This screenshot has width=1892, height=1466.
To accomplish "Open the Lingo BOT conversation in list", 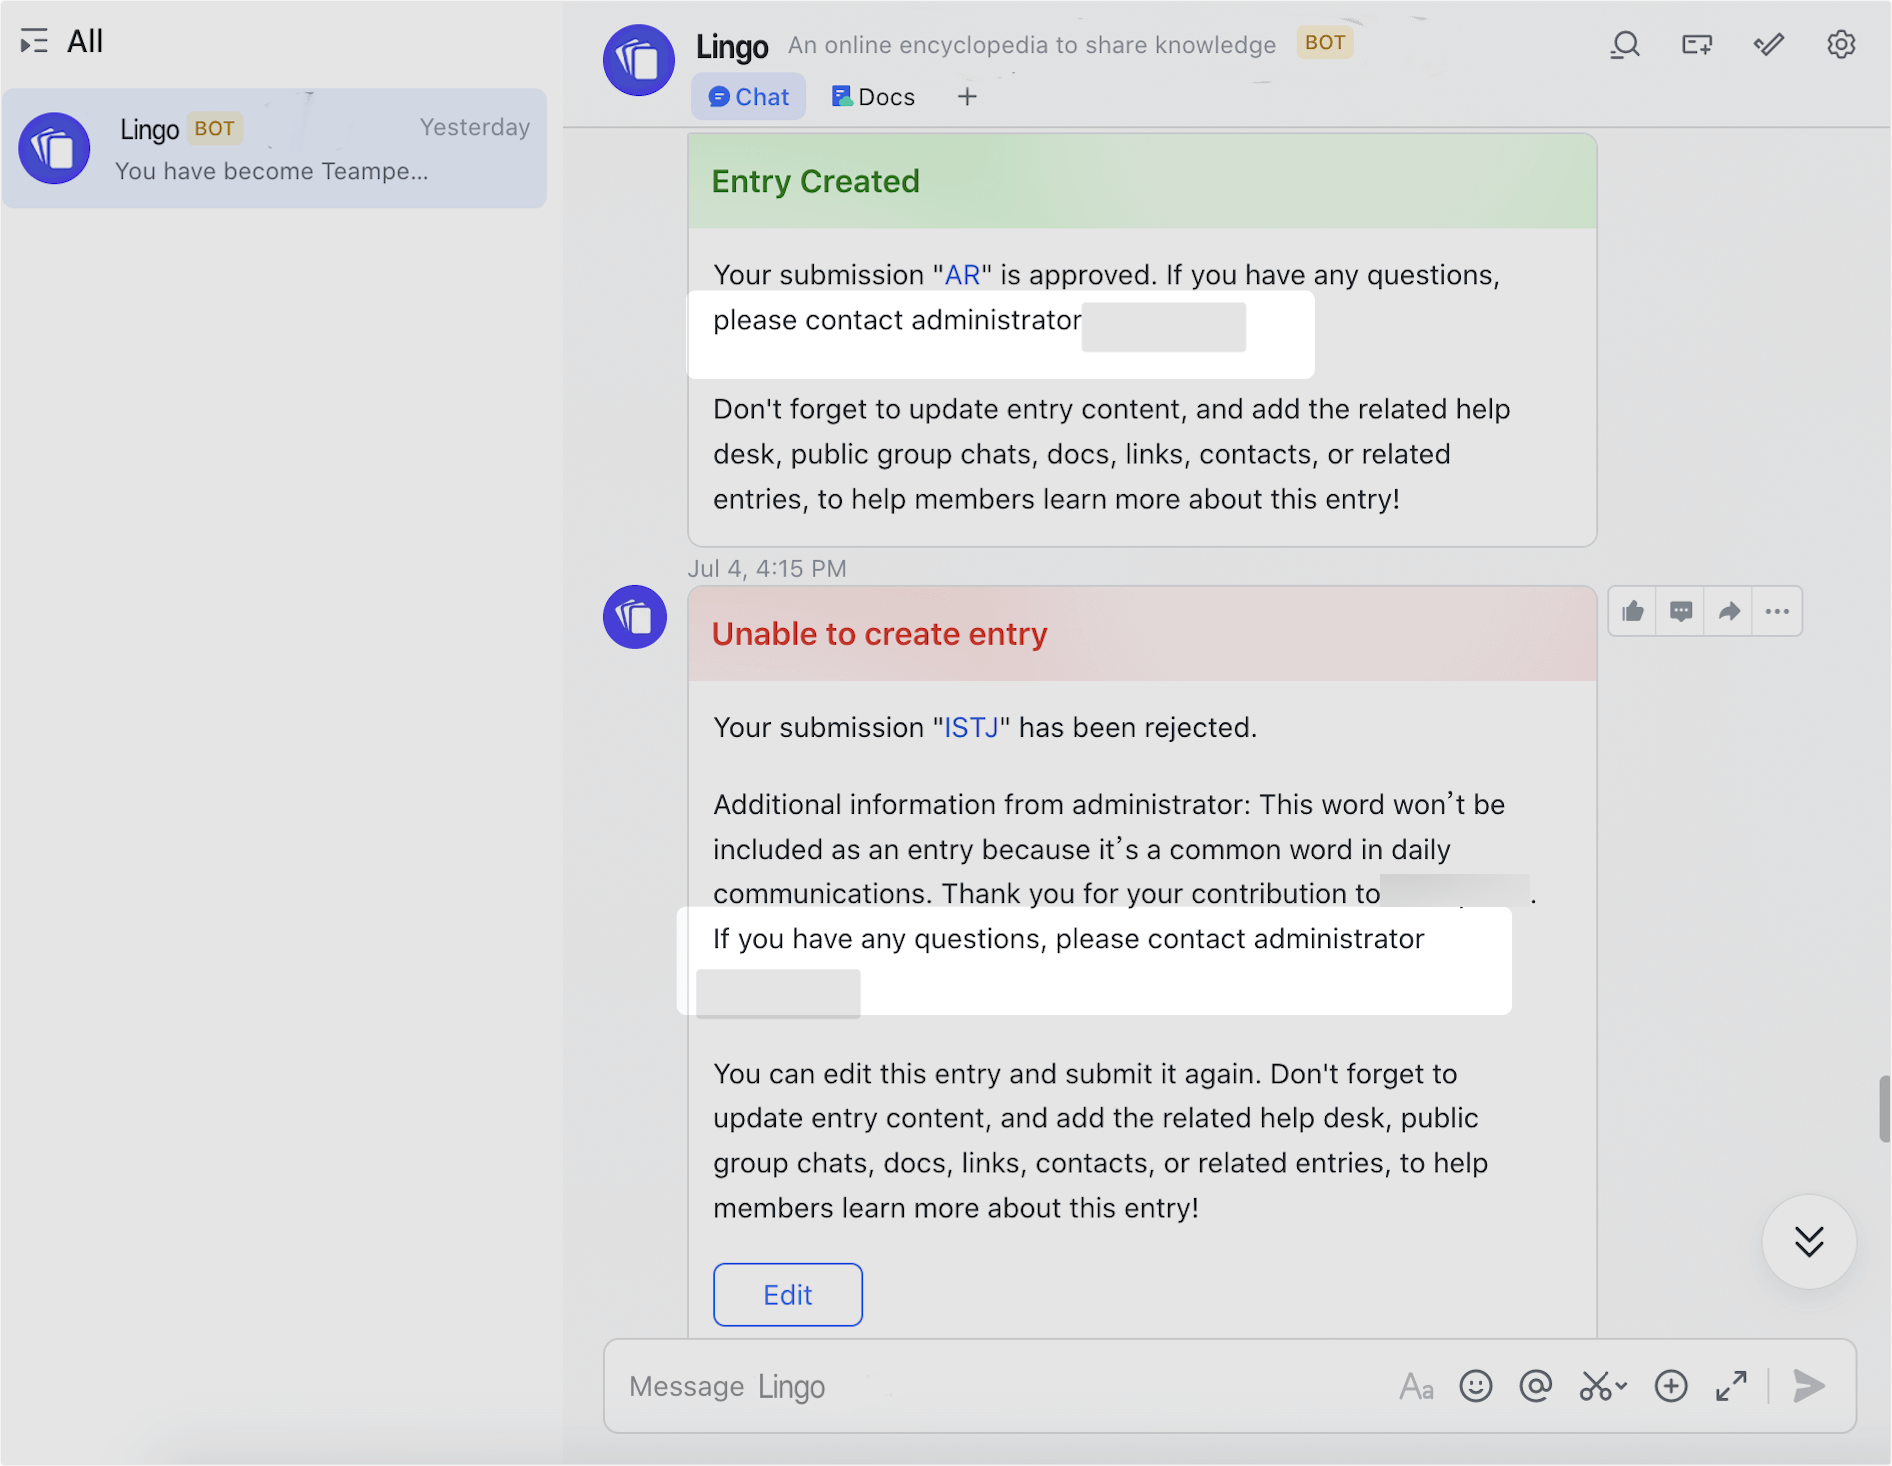I will (x=274, y=148).
